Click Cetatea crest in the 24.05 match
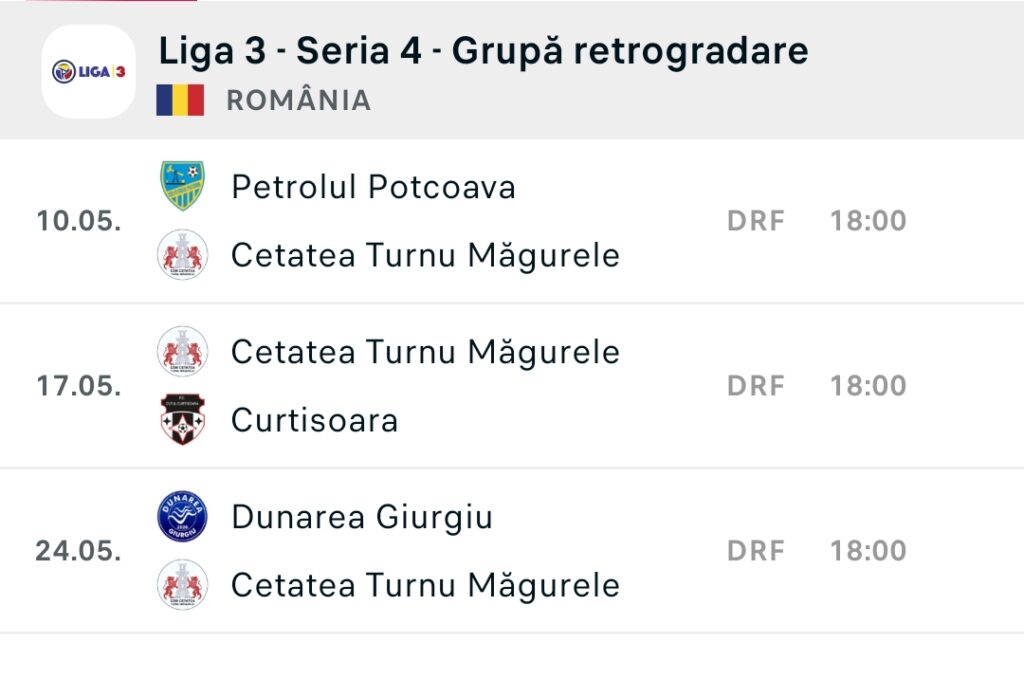The width and height of the screenshot is (1024, 679). (182, 584)
